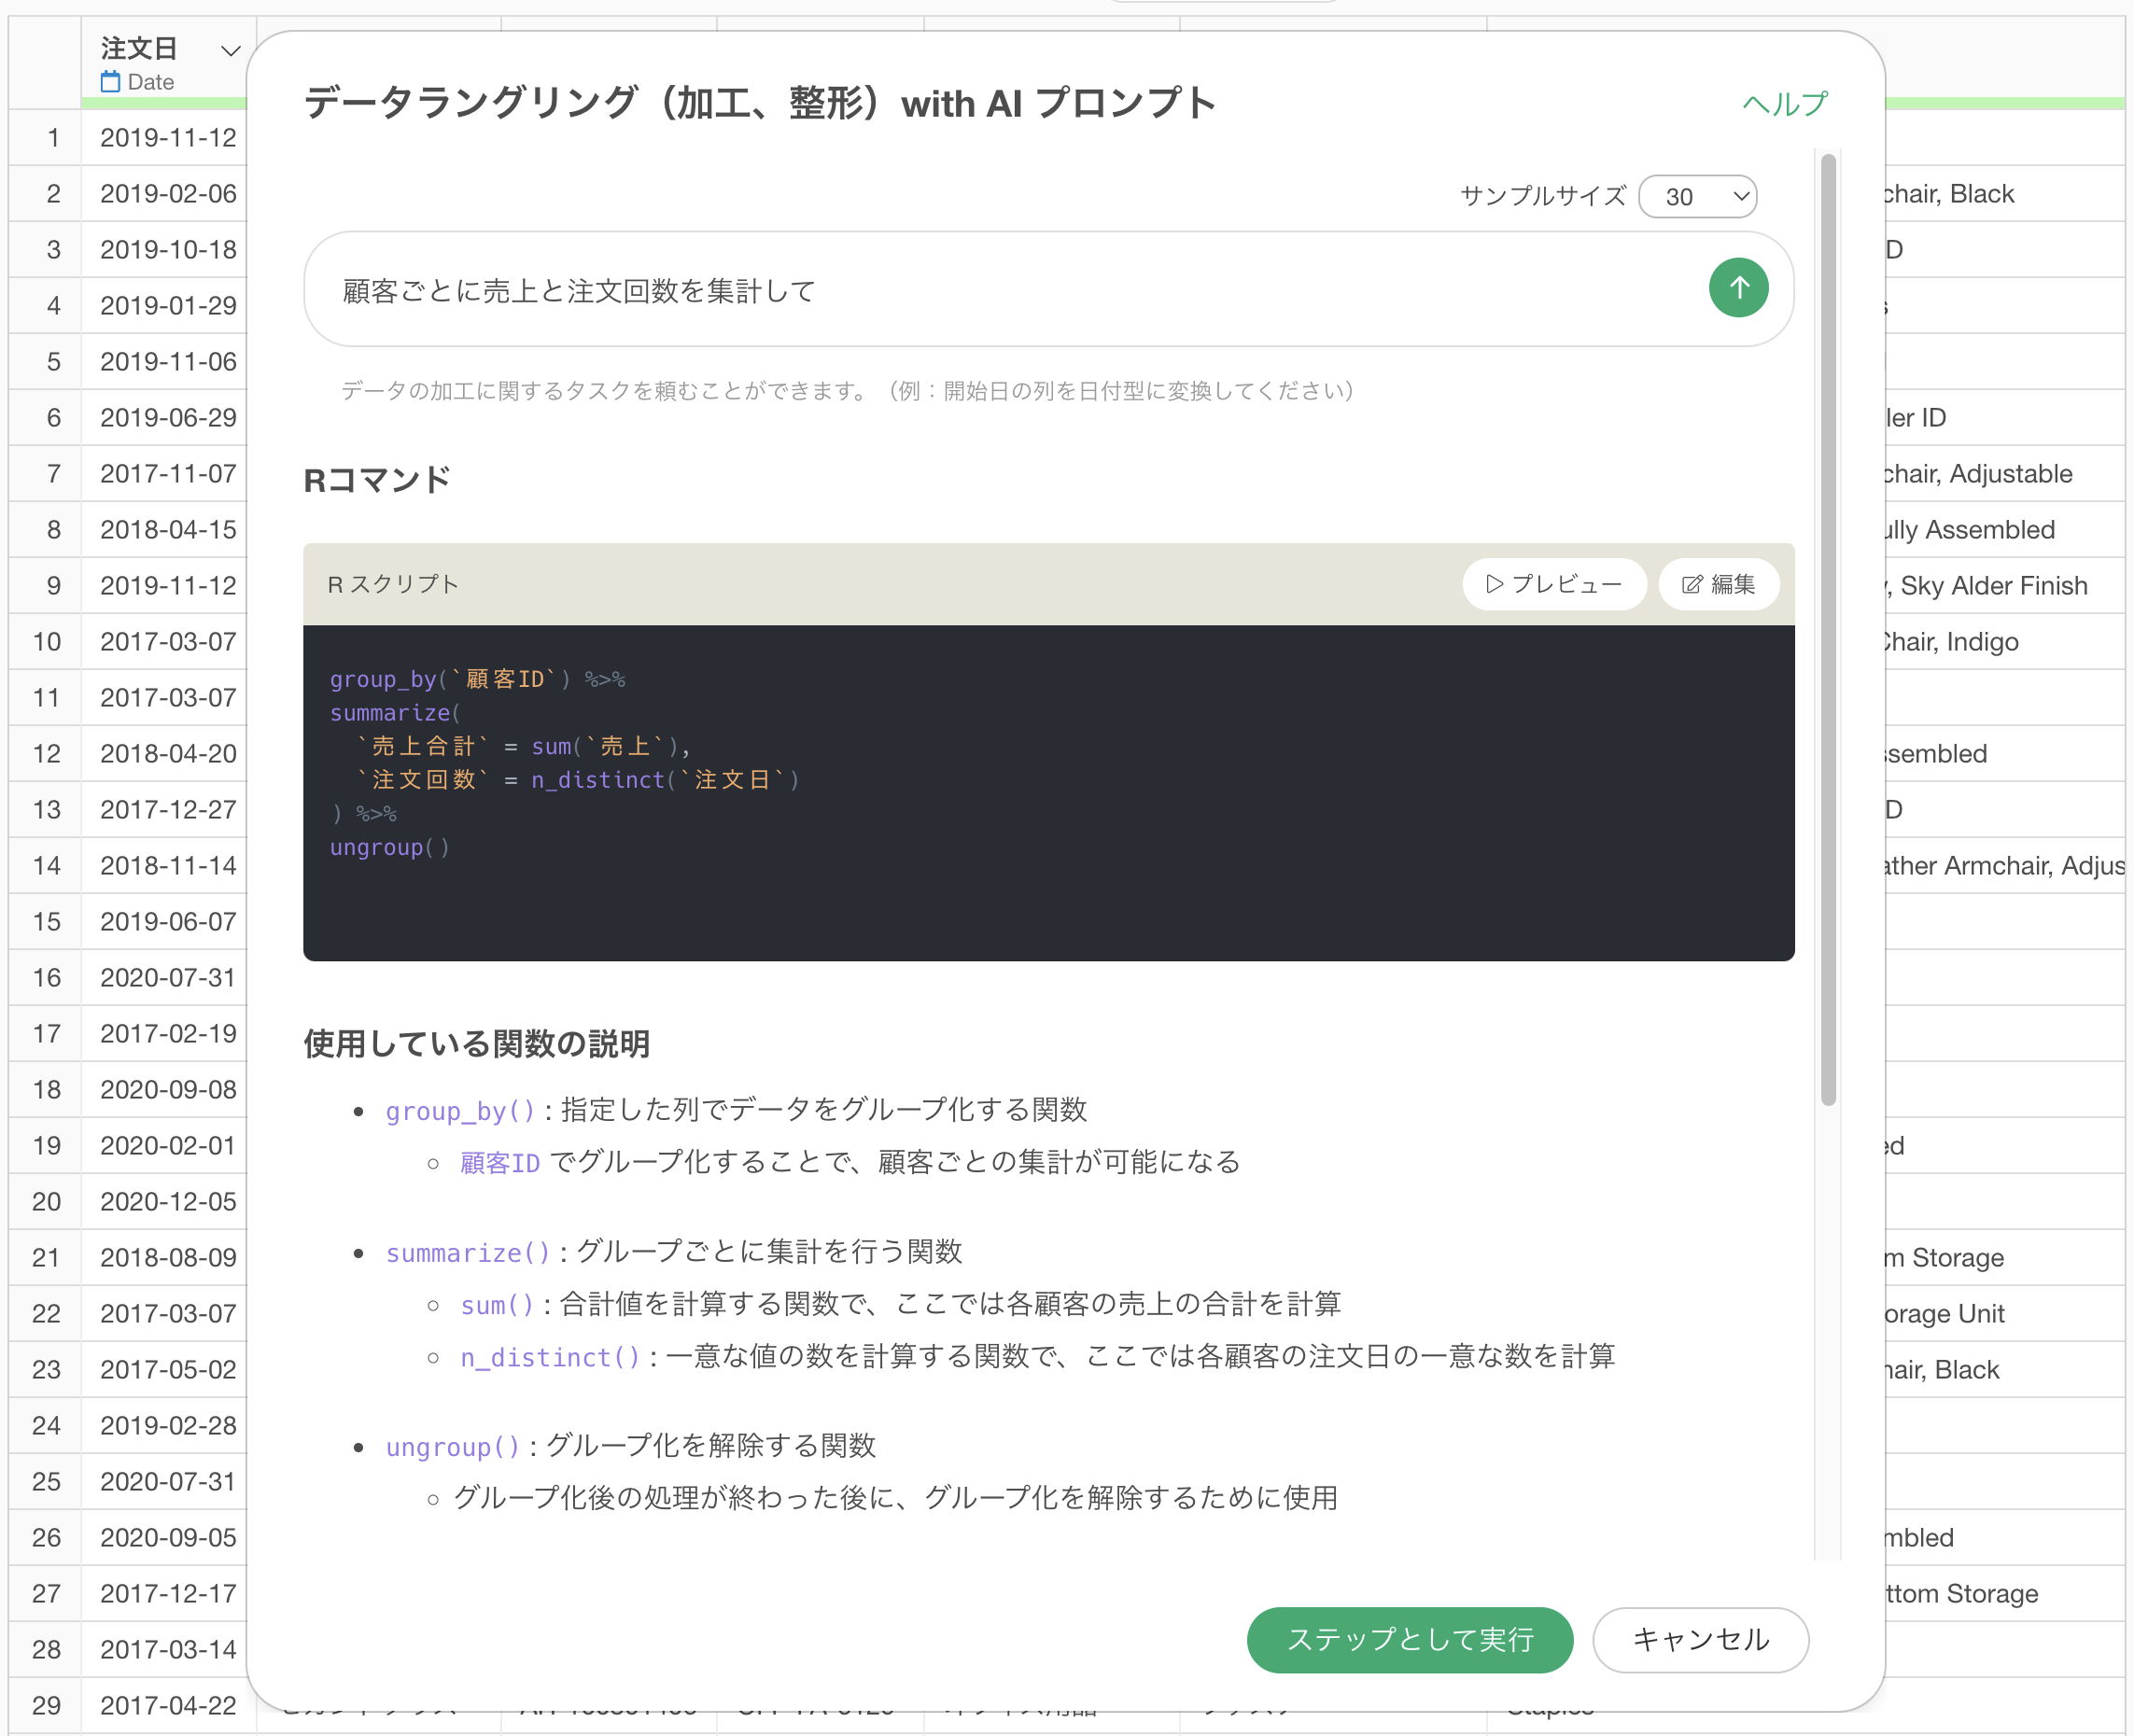Screen dimensions: 2134x1736
Task: Click the ungroup() function name
Action: coord(453,1447)
